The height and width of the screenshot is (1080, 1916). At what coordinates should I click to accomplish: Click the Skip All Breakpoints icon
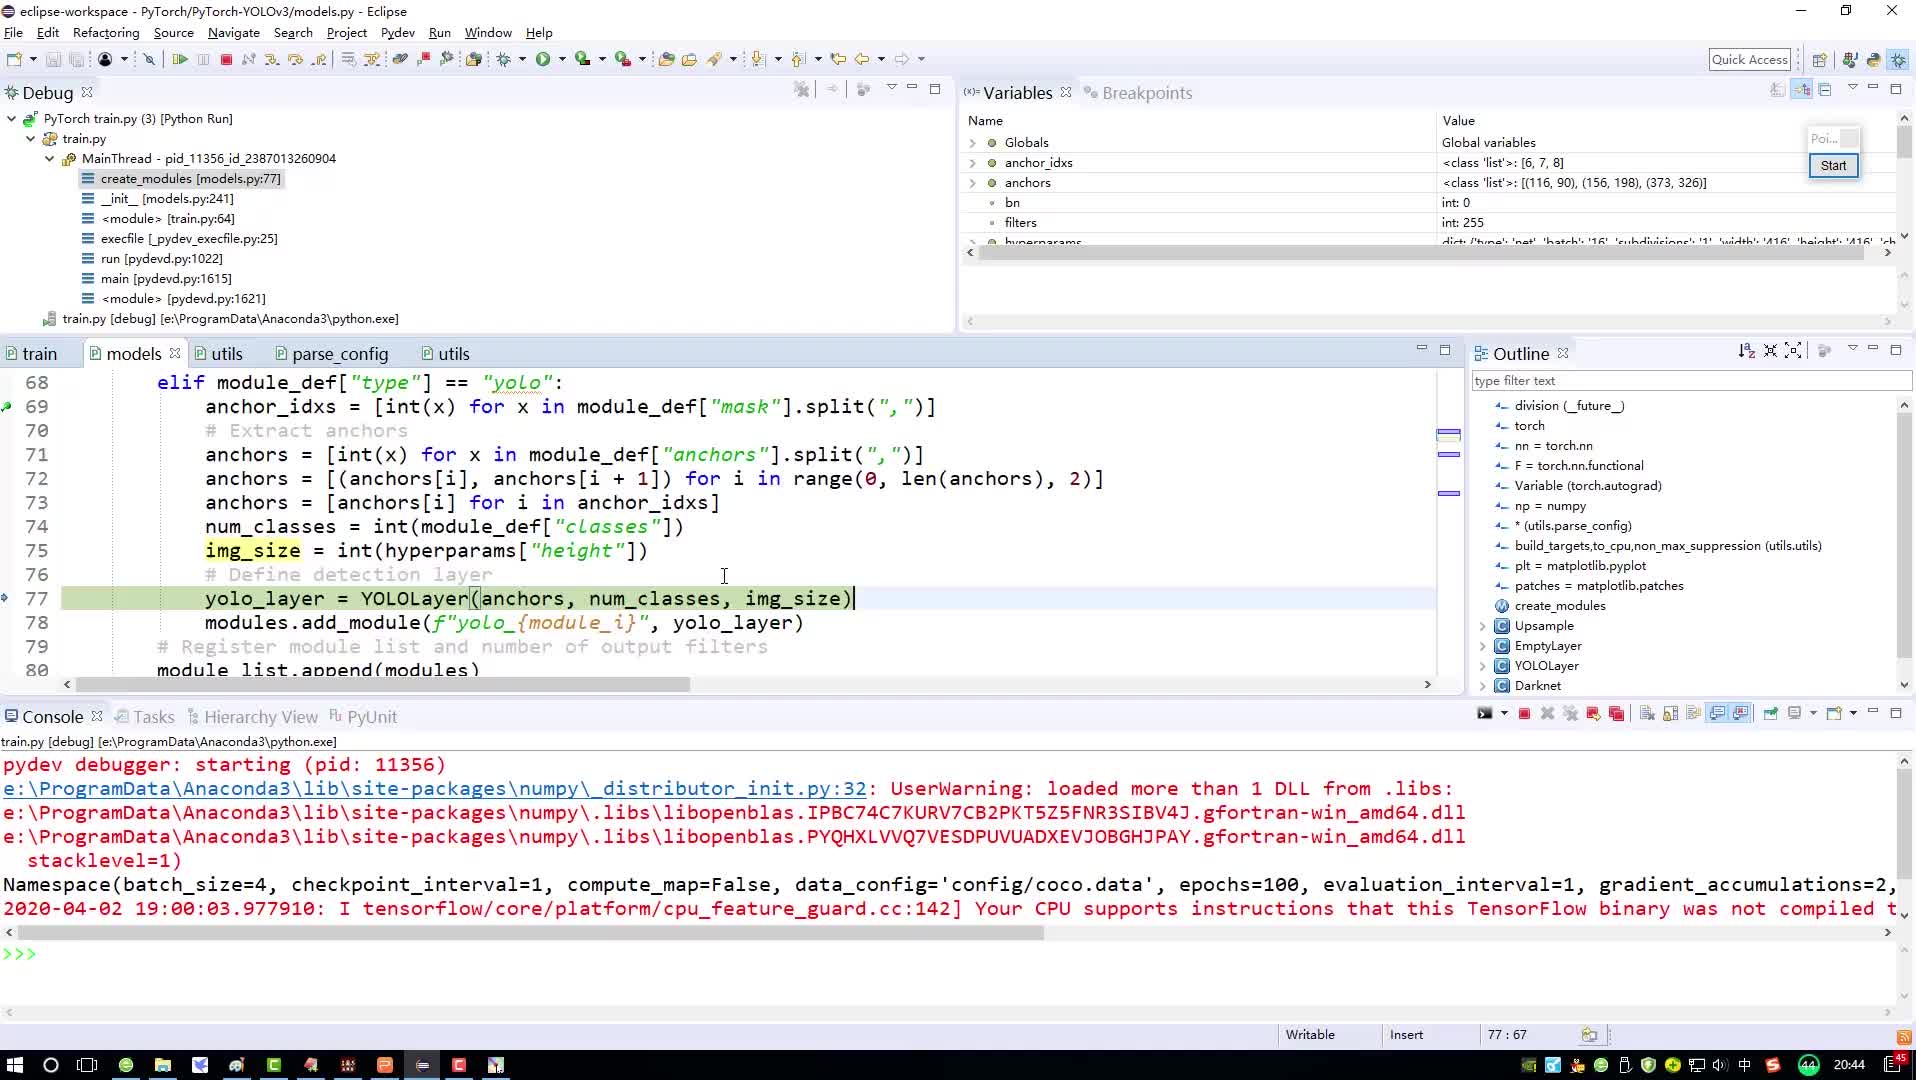(149, 60)
